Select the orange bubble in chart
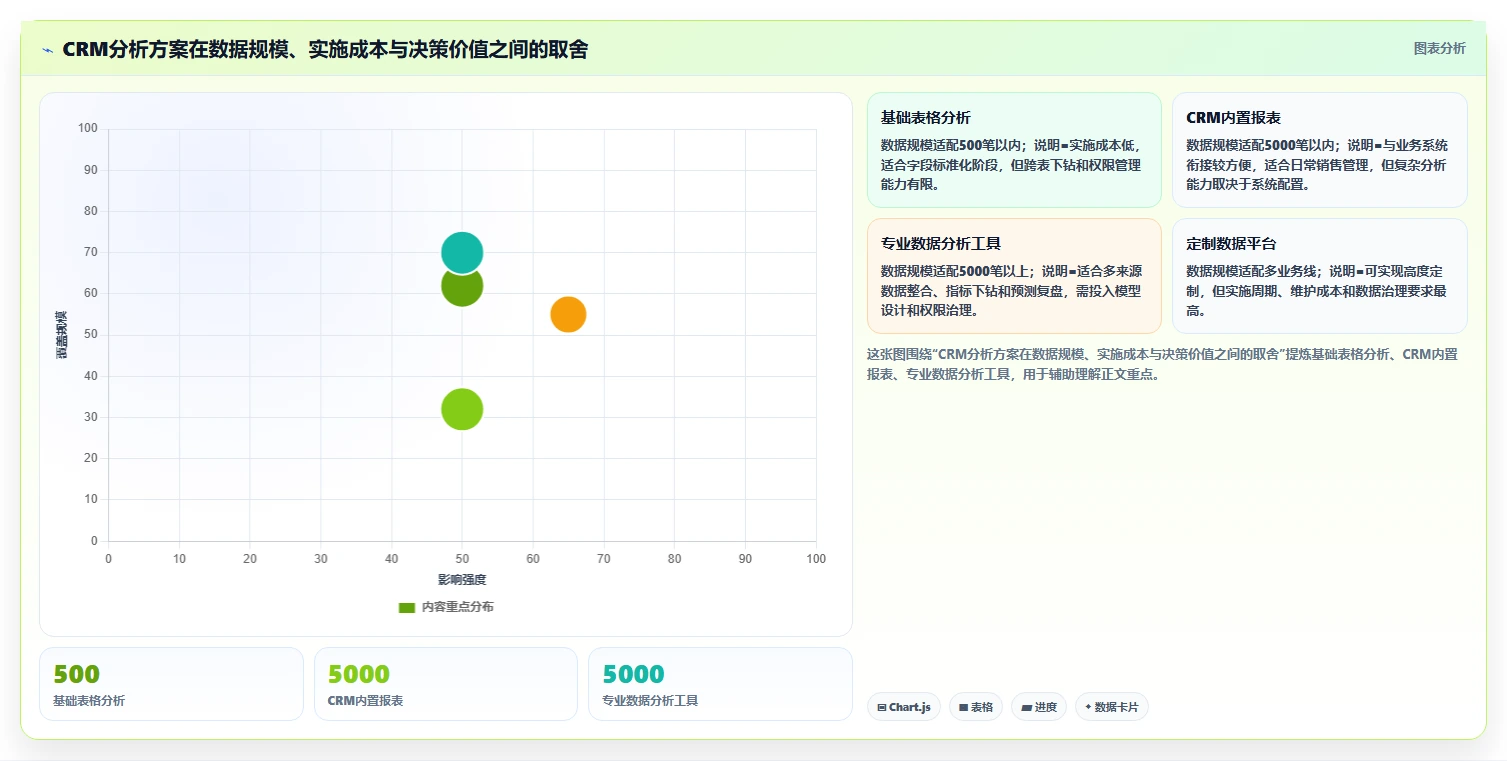This screenshot has width=1507, height=761. coord(568,314)
